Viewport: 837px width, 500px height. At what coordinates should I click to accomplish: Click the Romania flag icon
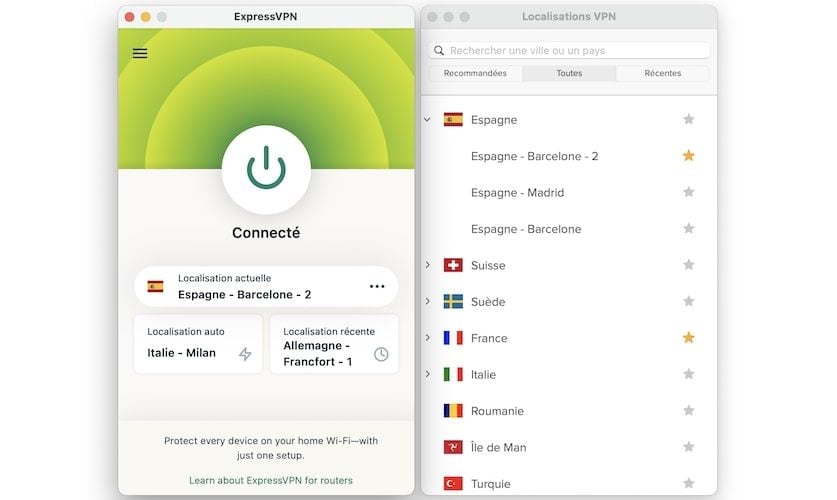point(453,410)
